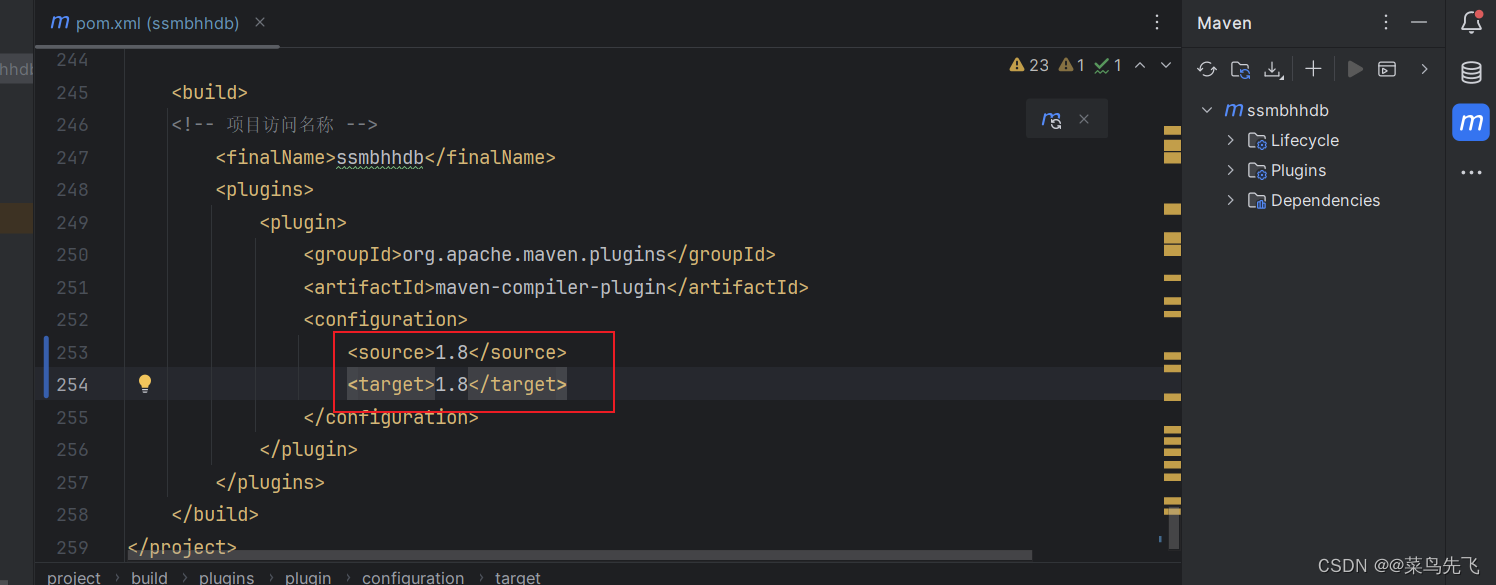
Task: Click <source>1.8</source> line
Action: (x=457, y=352)
